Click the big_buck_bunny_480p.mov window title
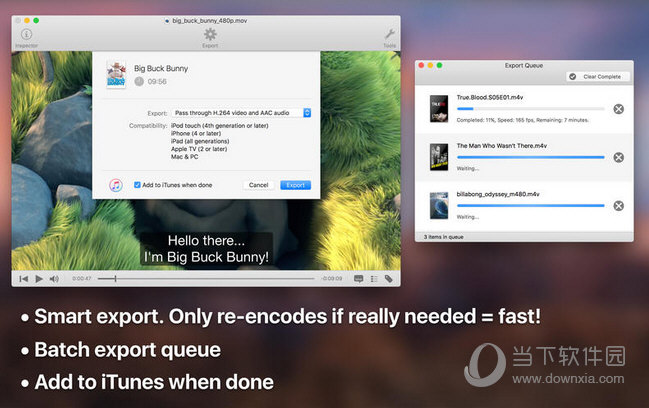Viewport: 649px width, 408px height. point(209,20)
